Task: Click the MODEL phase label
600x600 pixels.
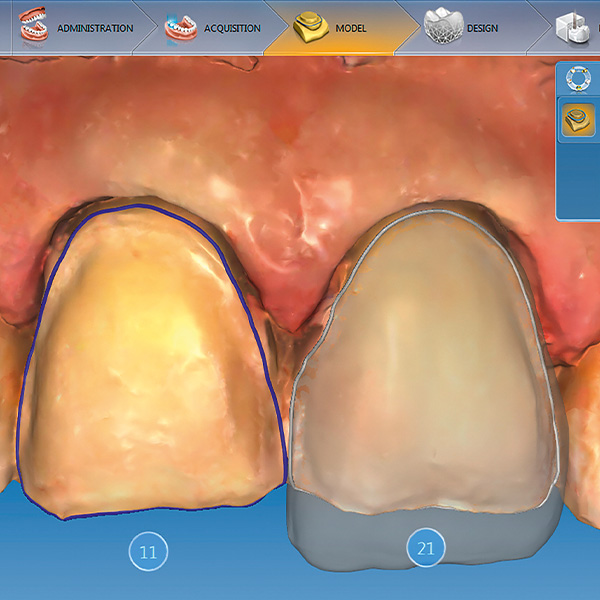Action: [351, 28]
